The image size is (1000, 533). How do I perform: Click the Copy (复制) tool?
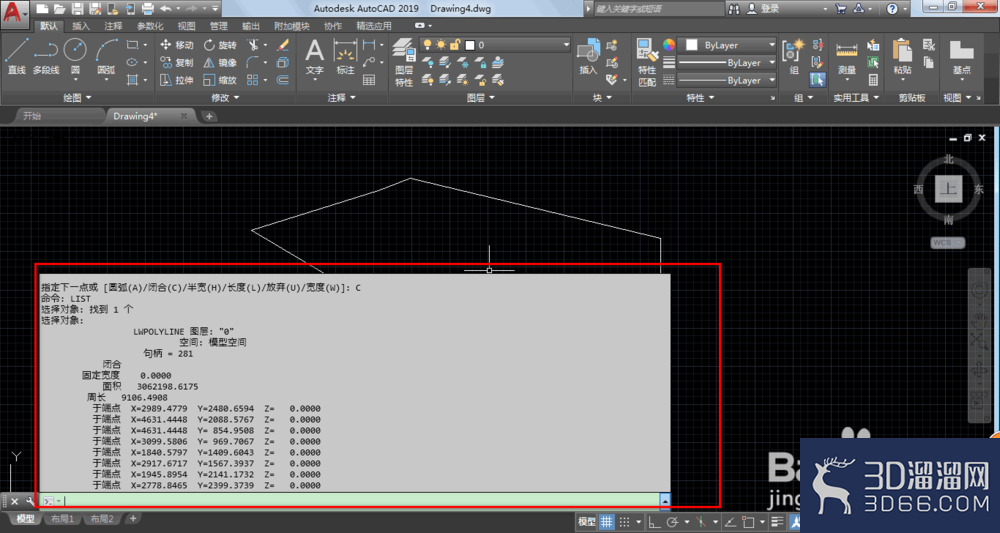[x=177, y=62]
